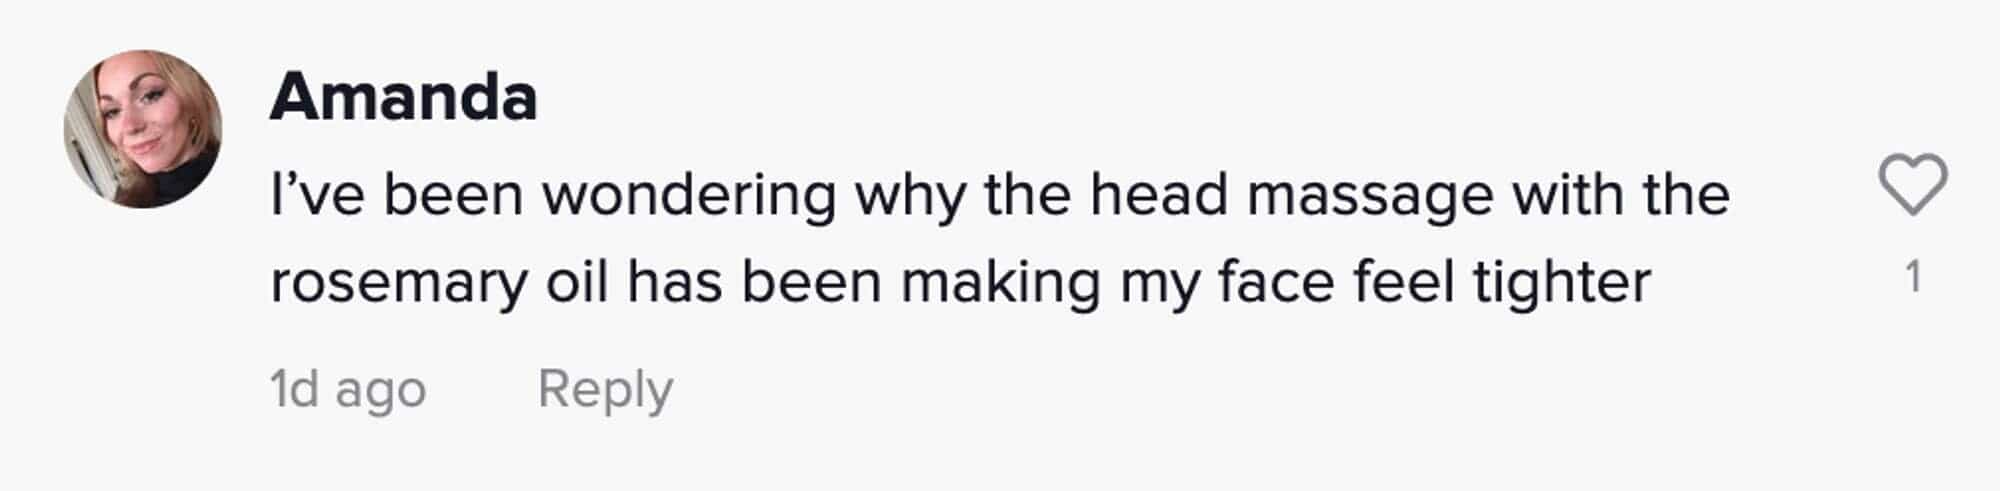The image size is (2000, 491).
Task: Open Amanda's profile picture
Action: pyautogui.click(x=143, y=129)
